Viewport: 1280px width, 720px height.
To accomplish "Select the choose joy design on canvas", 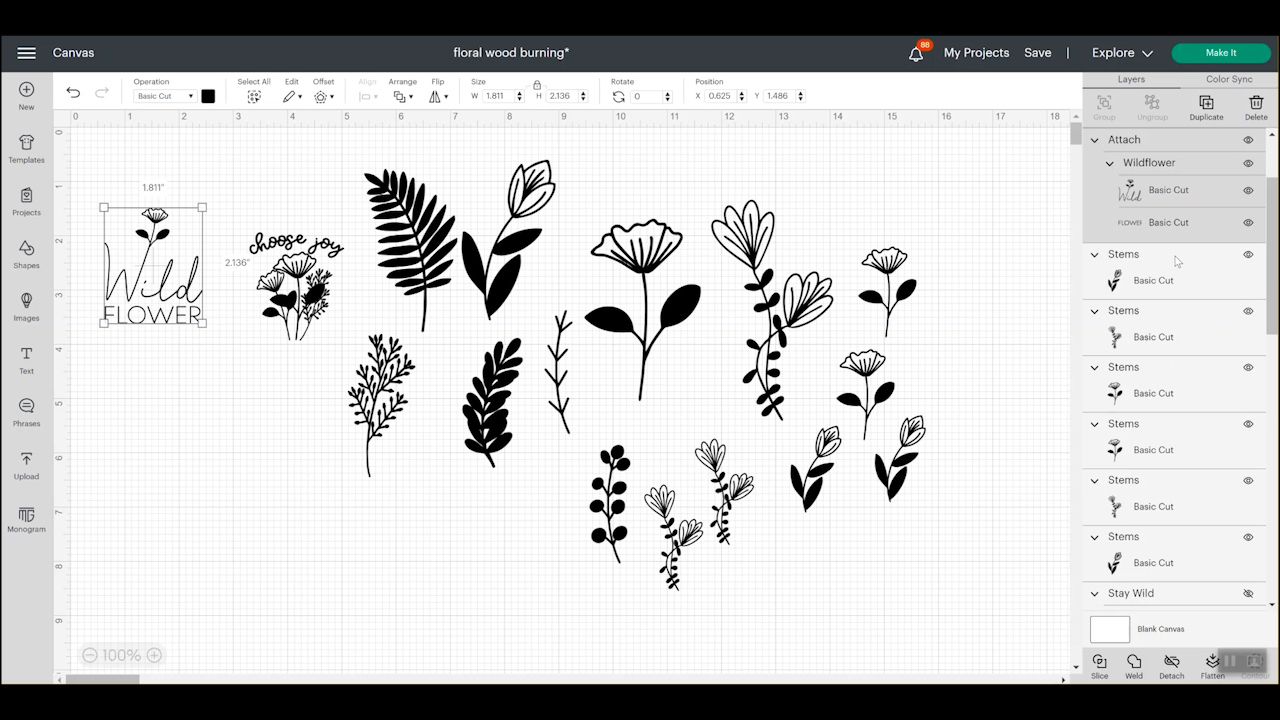I will 296,286.
